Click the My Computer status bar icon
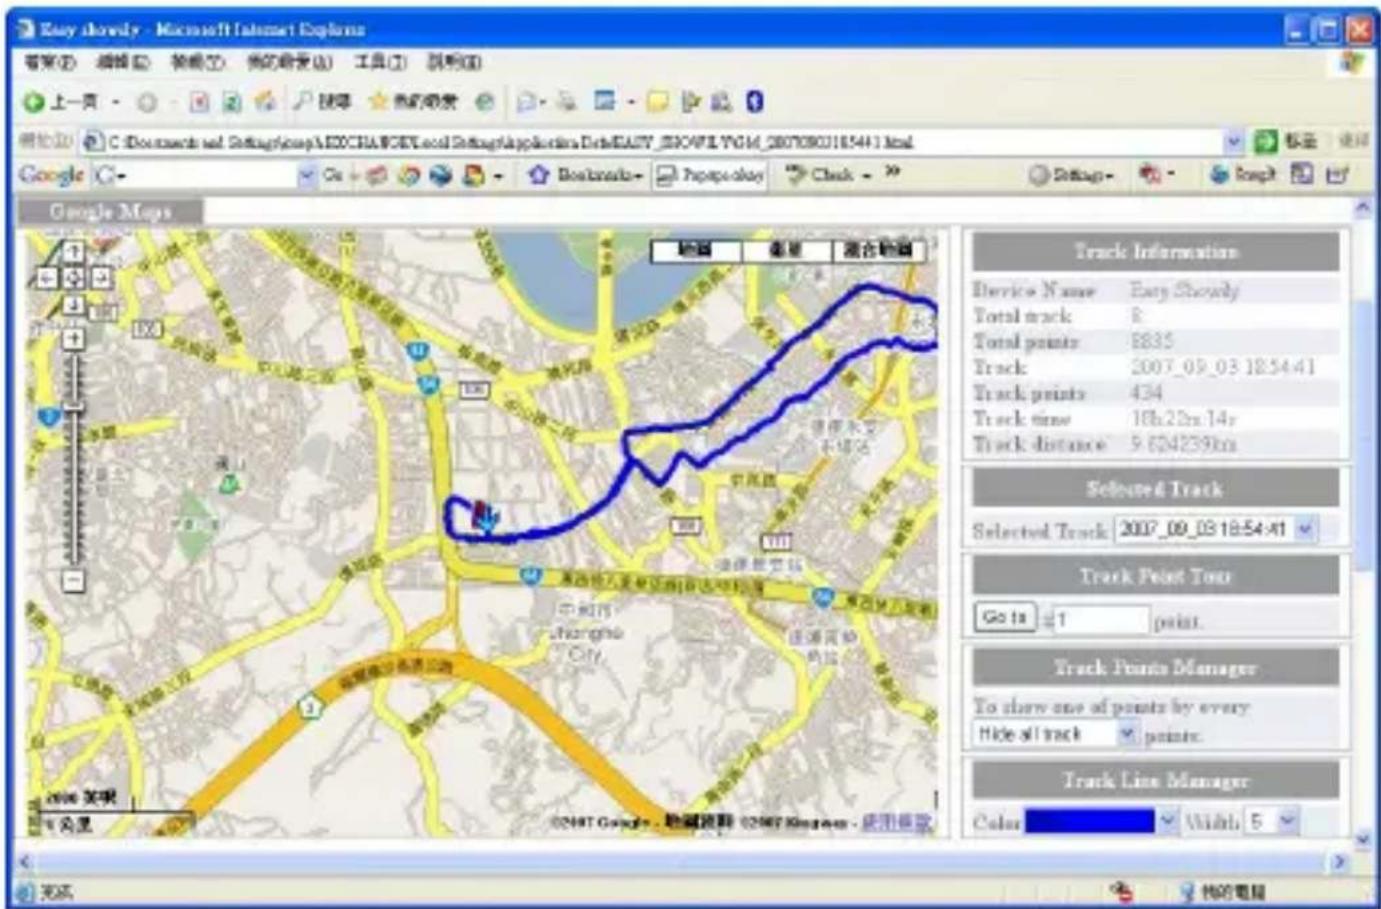This screenshot has width=1381, height=909. [x=1188, y=891]
